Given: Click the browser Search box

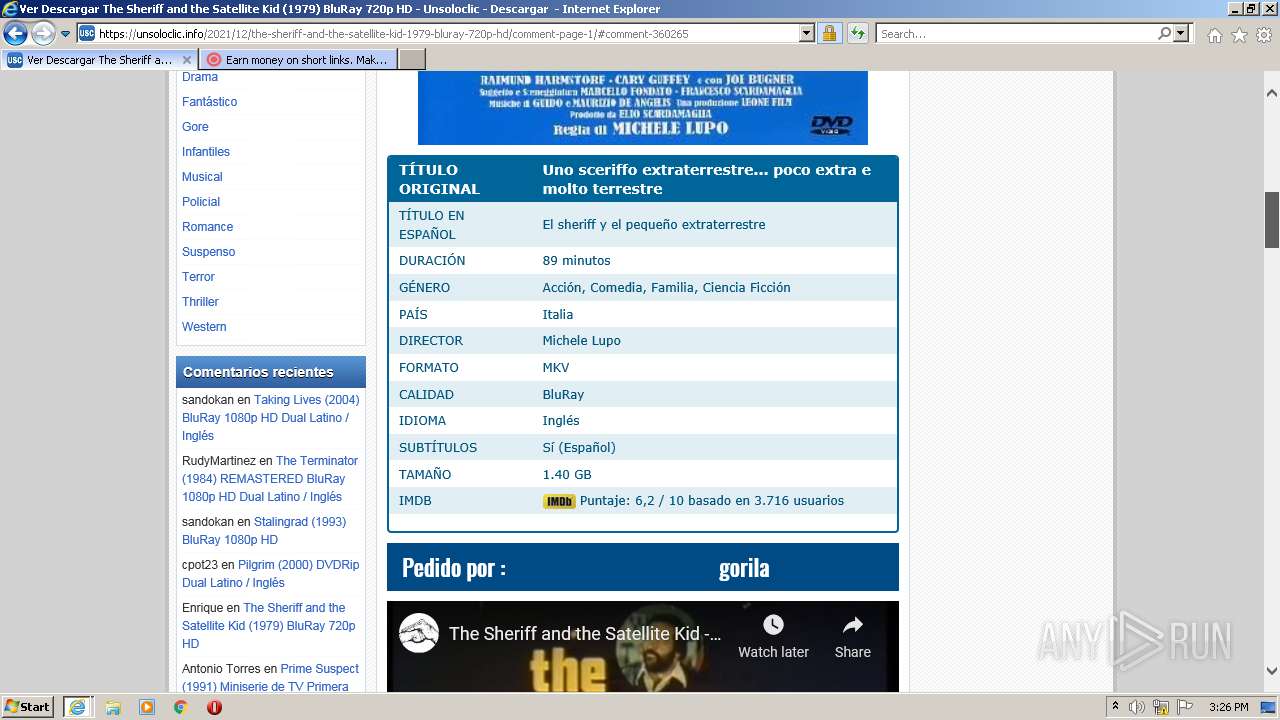Looking at the screenshot, I should click(1016, 34).
